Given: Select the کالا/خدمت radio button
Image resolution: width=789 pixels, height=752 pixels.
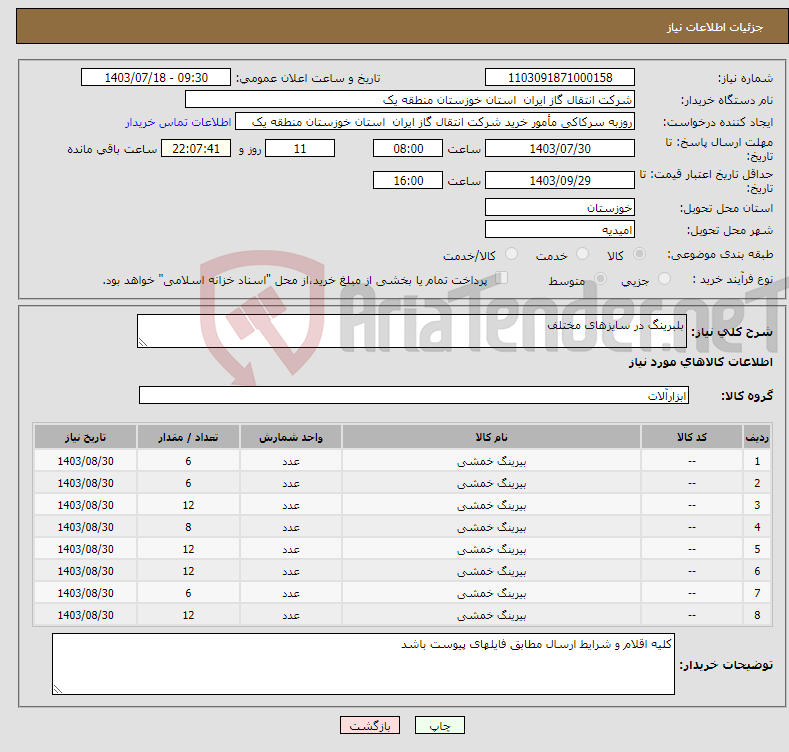Looking at the screenshot, I should [x=511, y=254].
